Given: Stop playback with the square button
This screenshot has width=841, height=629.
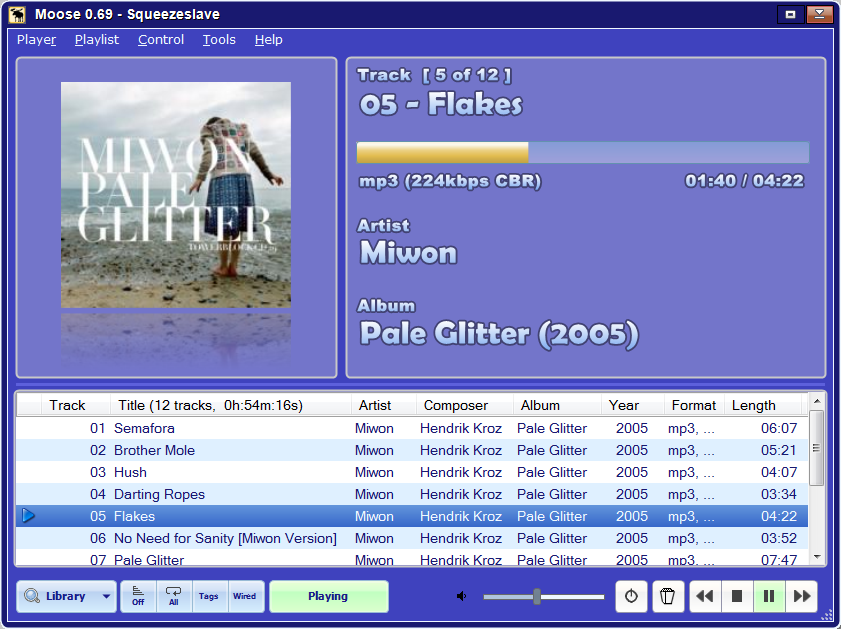Looking at the screenshot, I should pos(737,596).
